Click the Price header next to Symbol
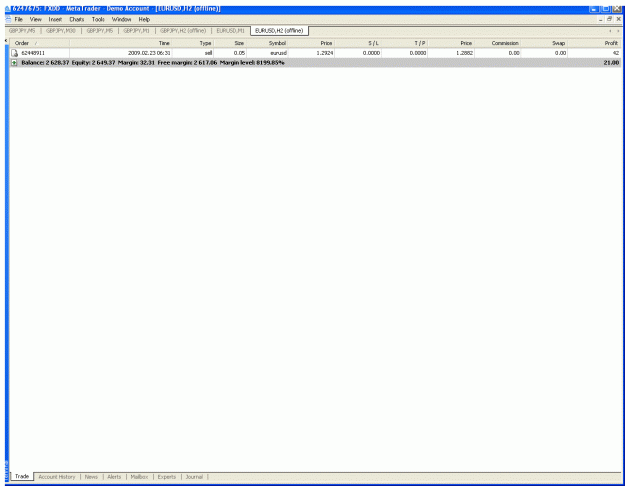The height and width of the screenshot is (486, 625). (x=311, y=43)
